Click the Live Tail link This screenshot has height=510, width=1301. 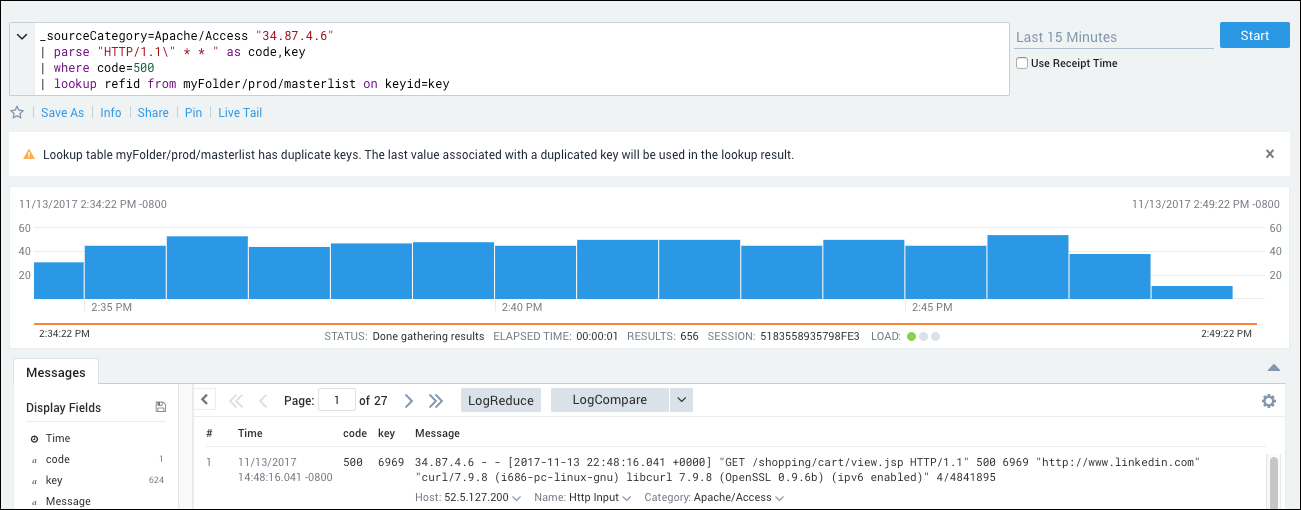[240, 113]
